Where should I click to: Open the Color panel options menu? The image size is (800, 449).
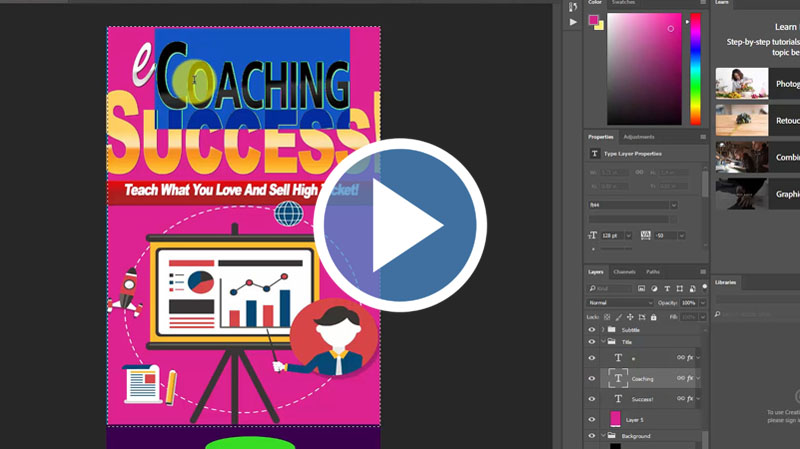[x=703, y=3]
